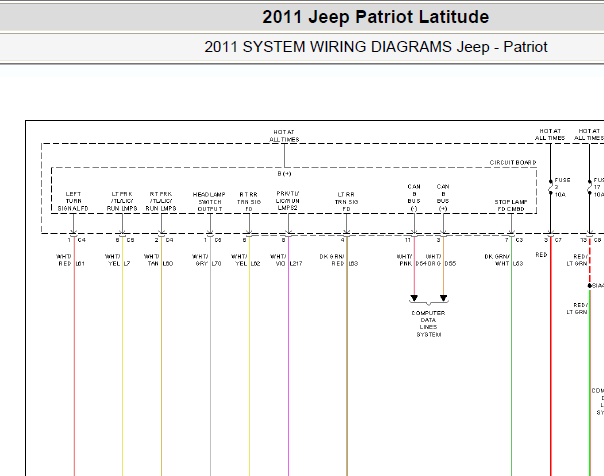Click the "COMPUTER DATA LINES SYSTEM" reference

coord(428,324)
